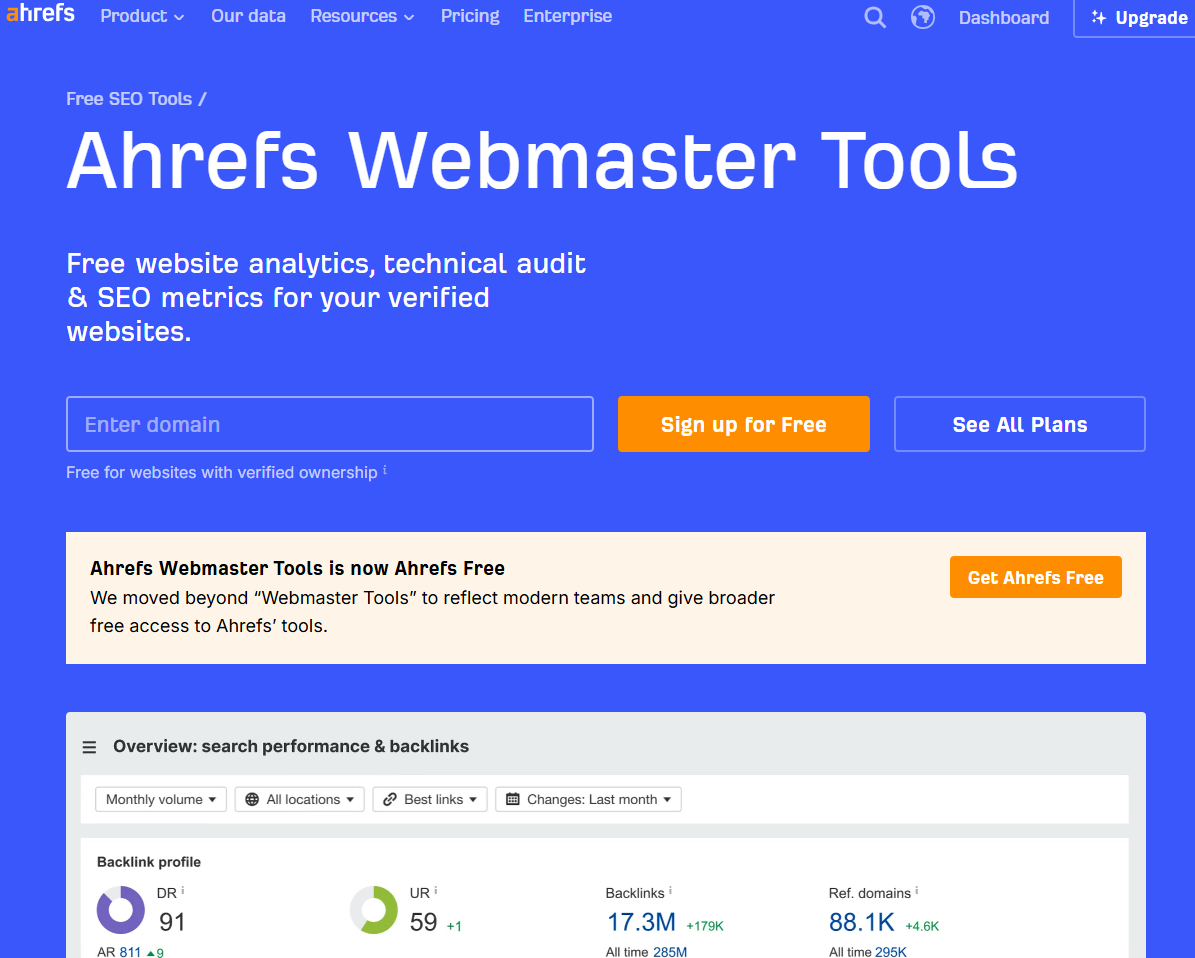Expand the Resources menu

(x=362, y=16)
